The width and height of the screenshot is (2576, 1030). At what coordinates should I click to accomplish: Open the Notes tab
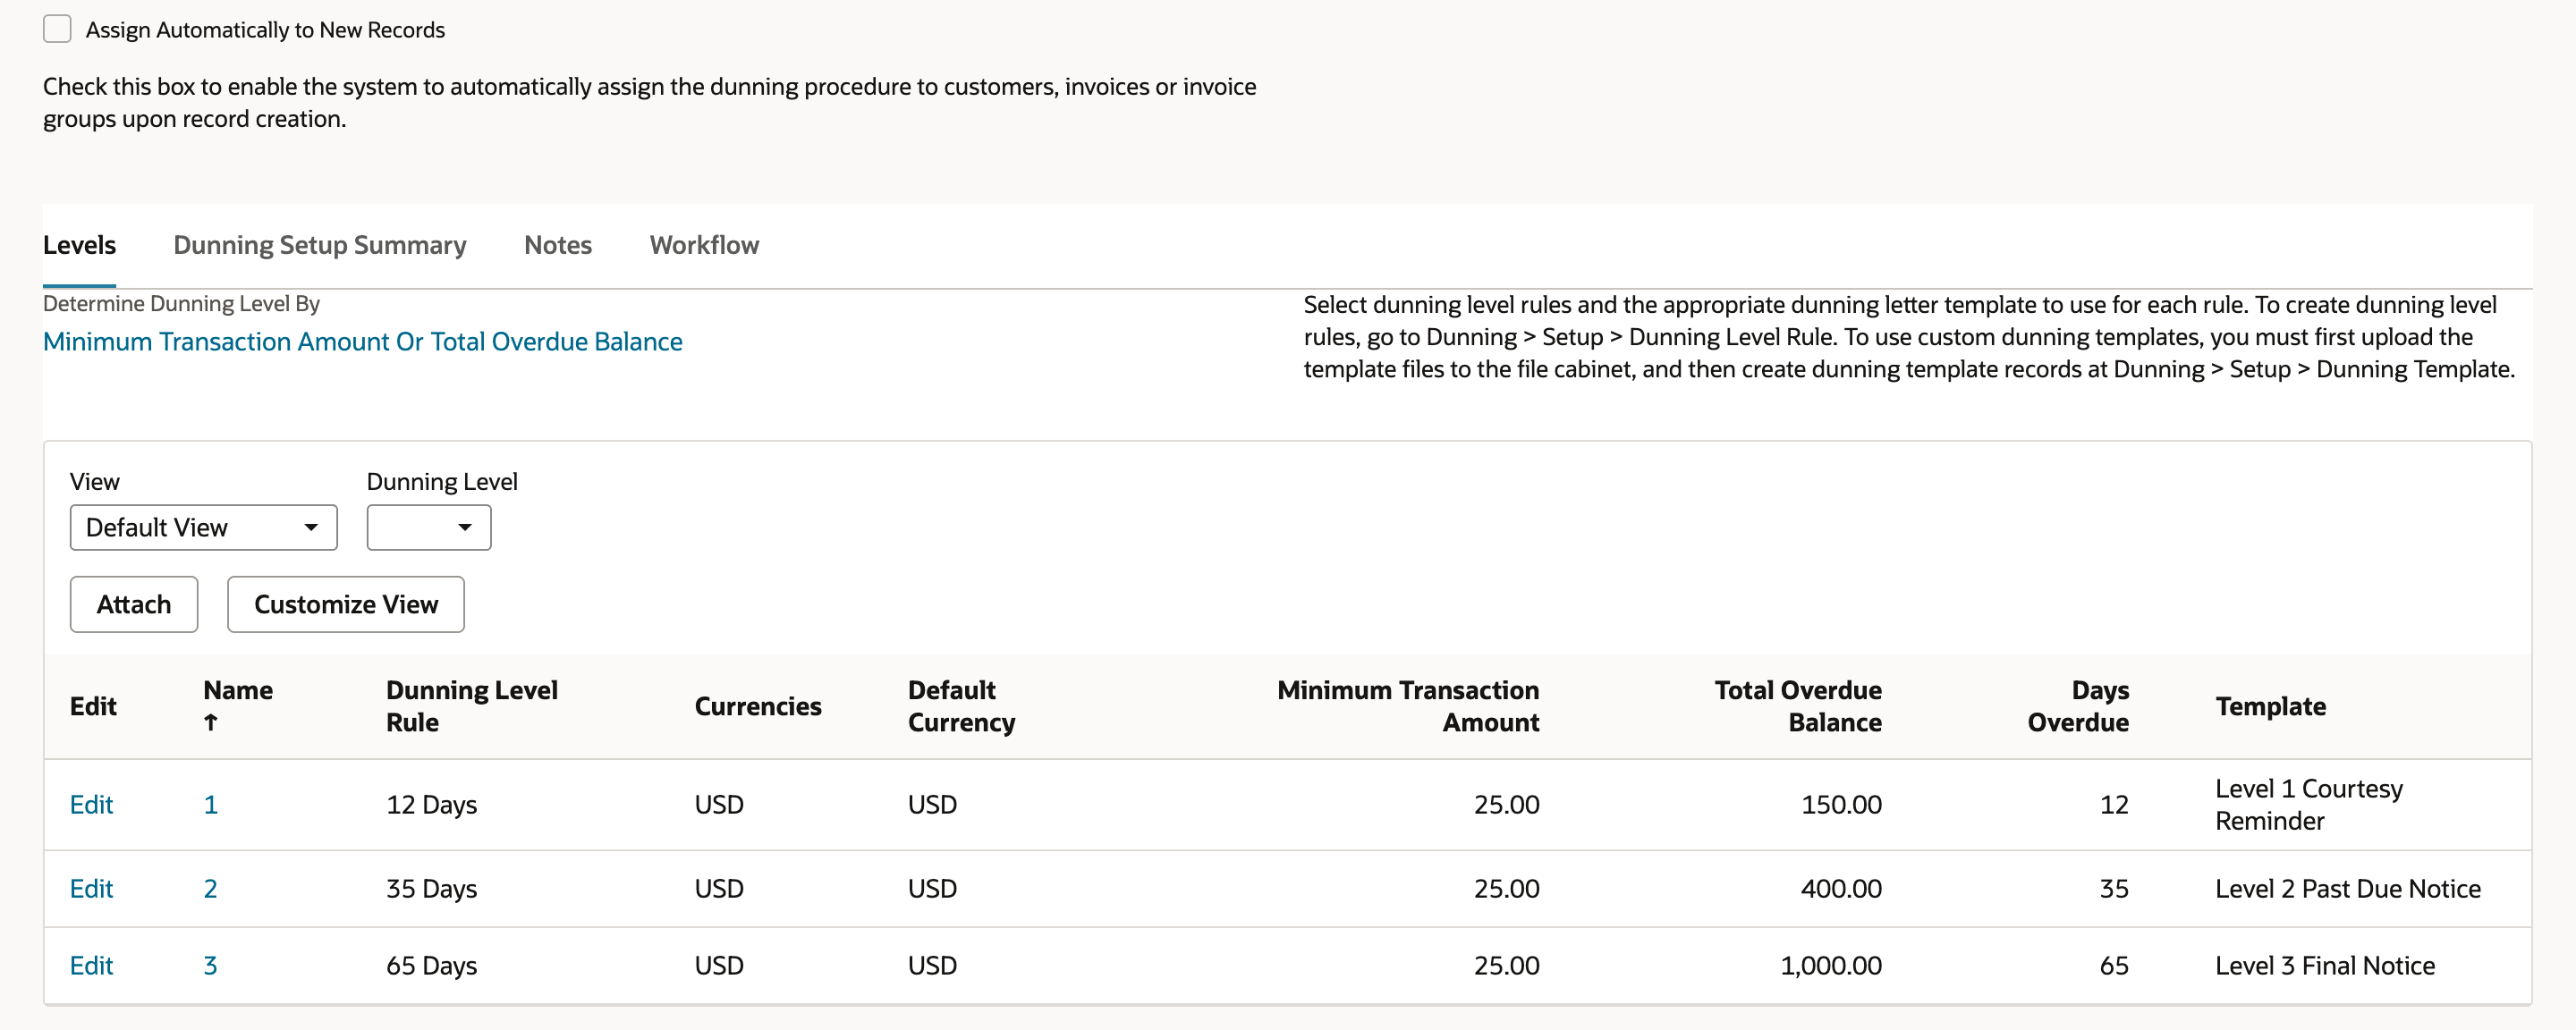(x=558, y=245)
